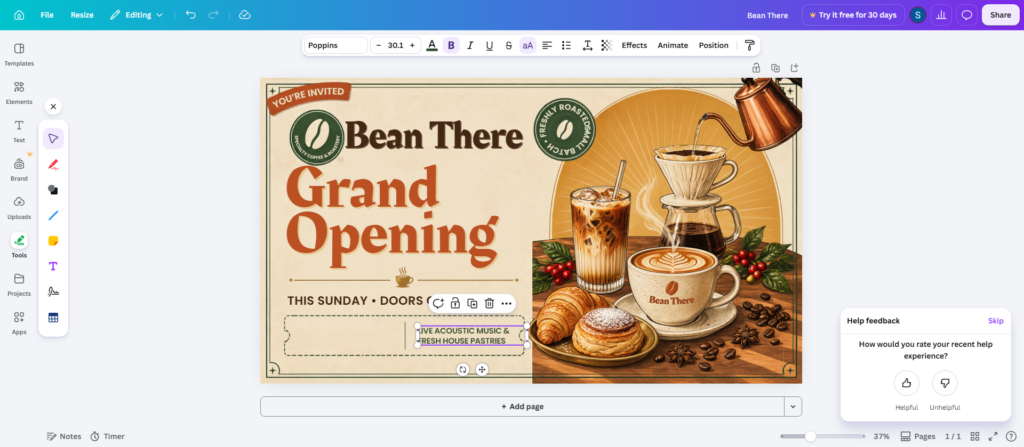Toggle uppercase aA formatting
1024x447 pixels.
click(x=528, y=45)
